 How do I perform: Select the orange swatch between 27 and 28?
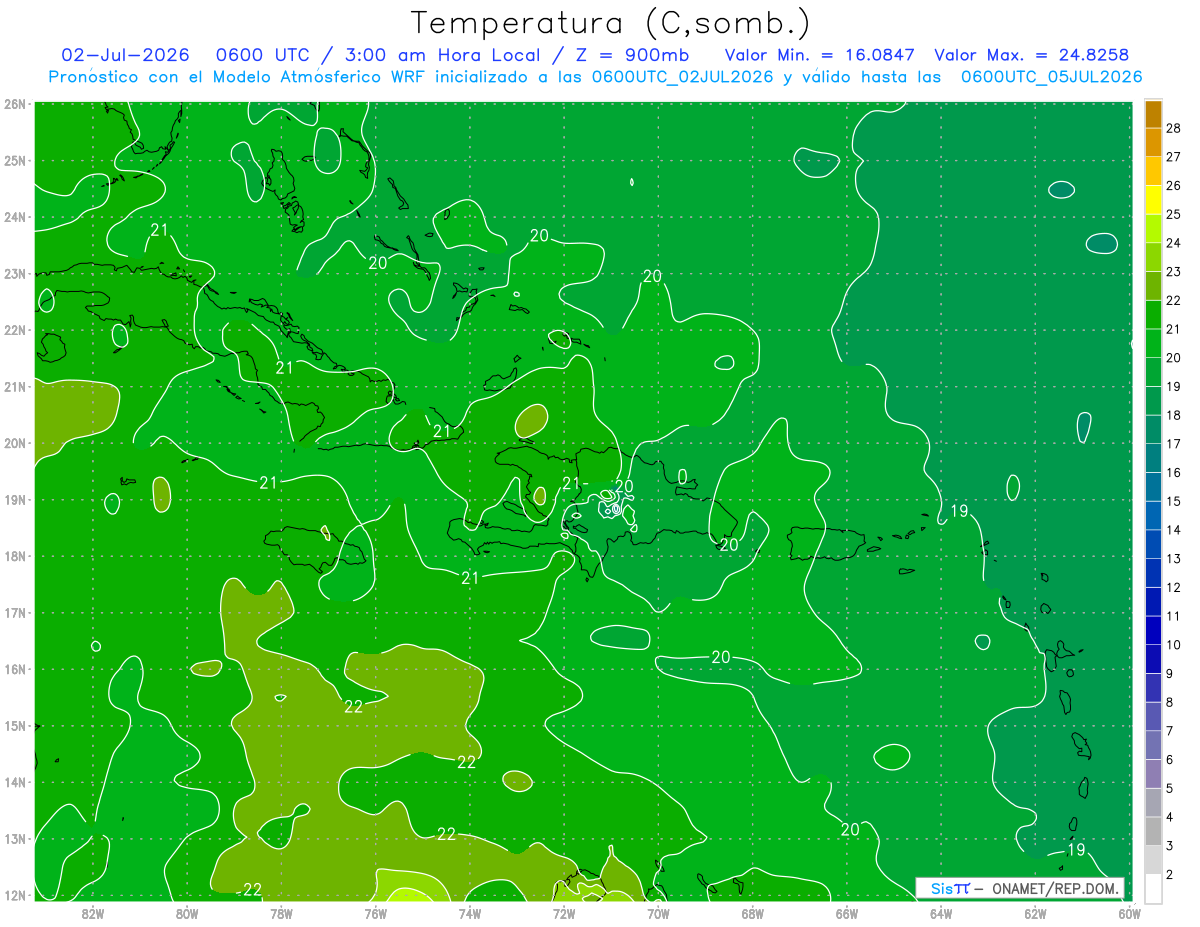1153,143
